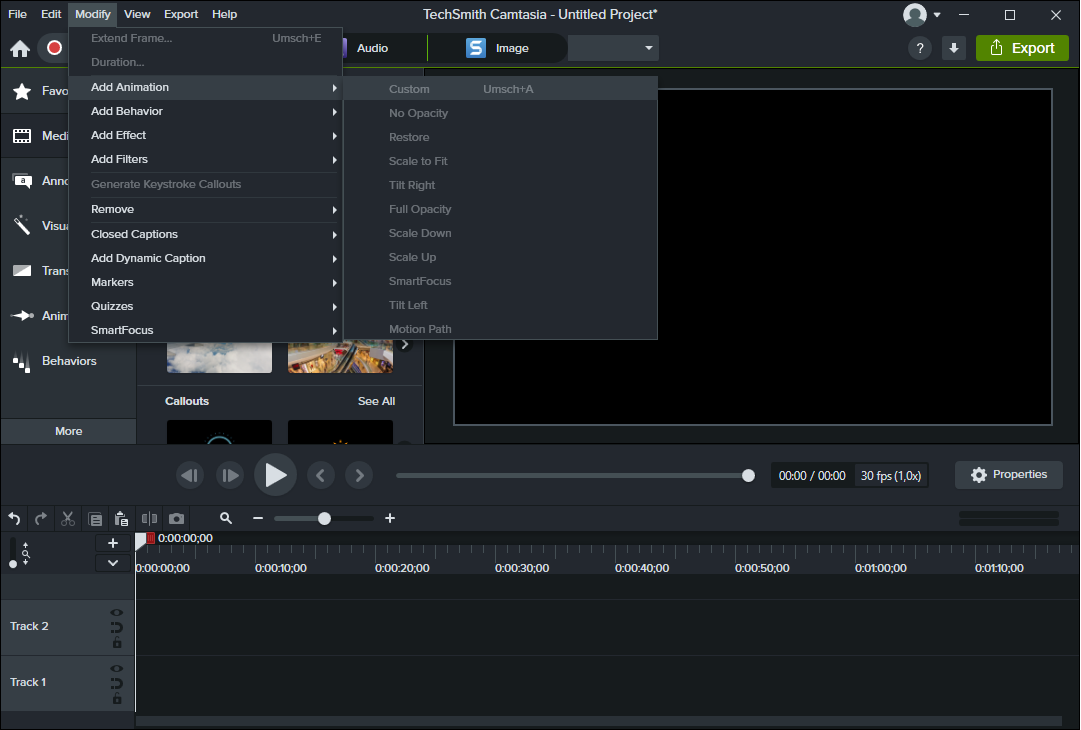Choose Markers in Modify menu
Screen dimensions: 1081x730
coord(205,283)
